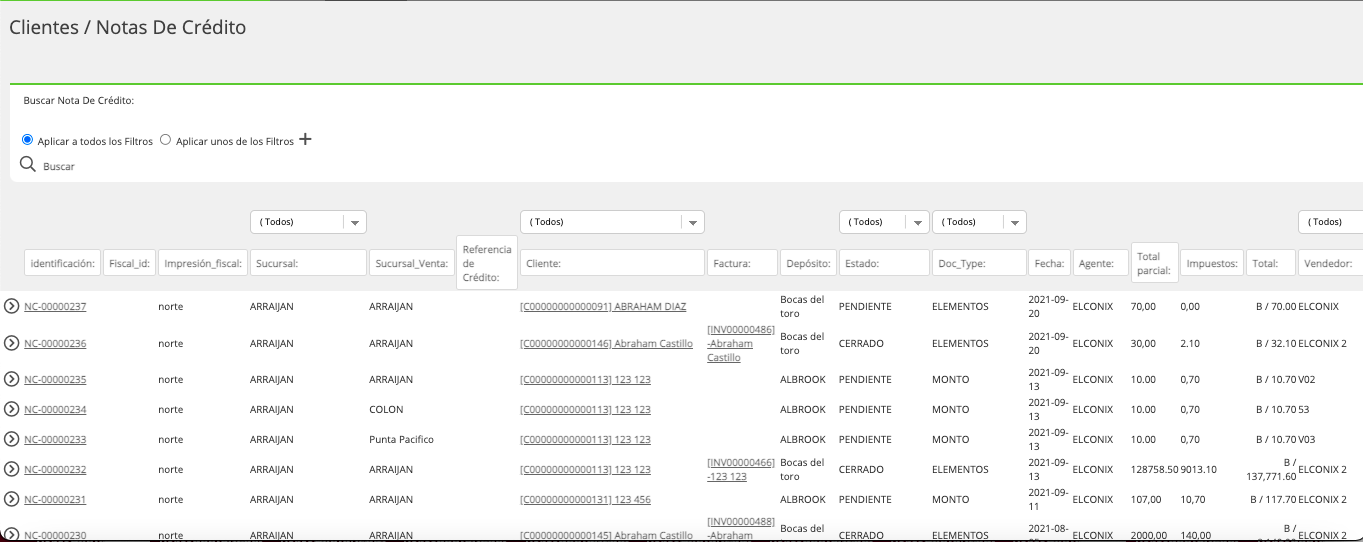
Task: Open the Doc_Type (Todos) dropdown
Action: click(979, 222)
